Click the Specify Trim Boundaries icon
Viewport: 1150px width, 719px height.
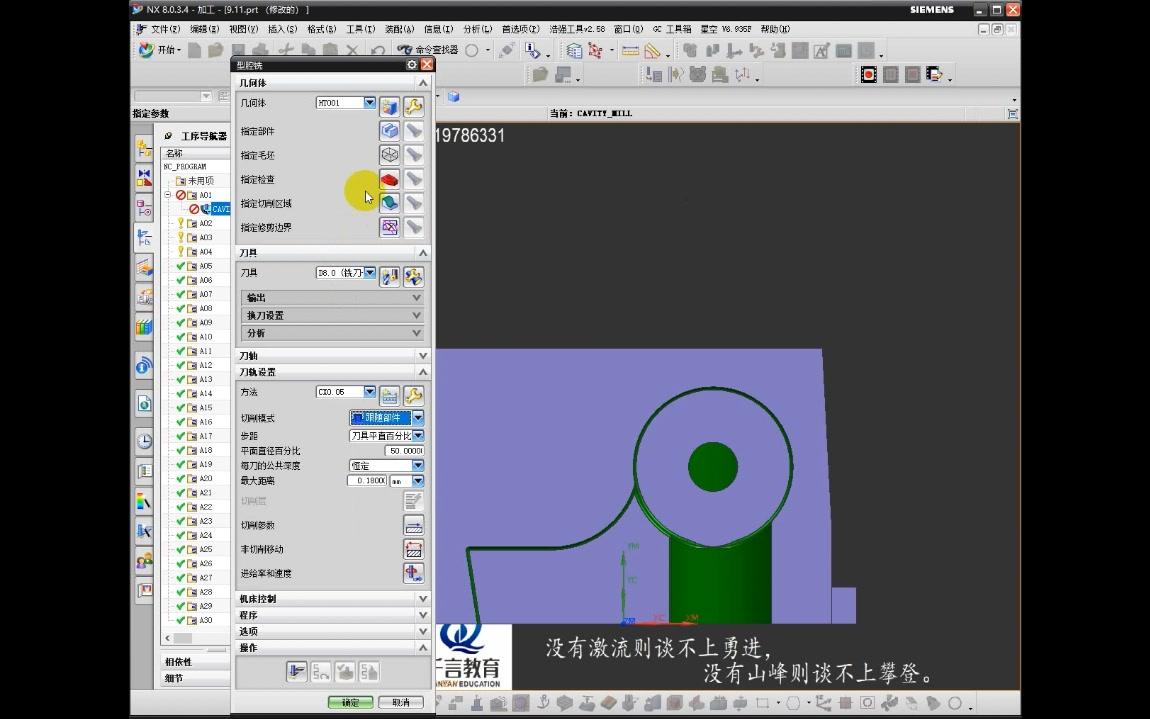(x=389, y=226)
